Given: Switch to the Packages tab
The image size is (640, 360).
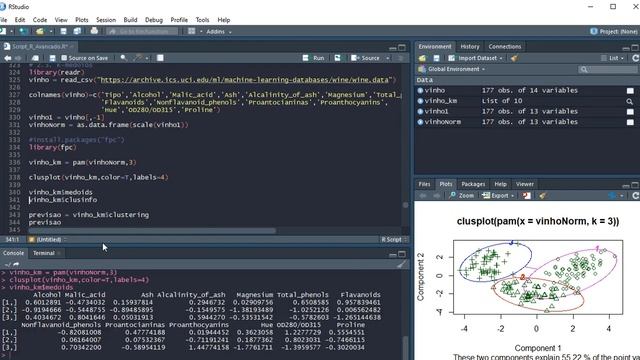Looking at the screenshot, I should click(473, 184).
